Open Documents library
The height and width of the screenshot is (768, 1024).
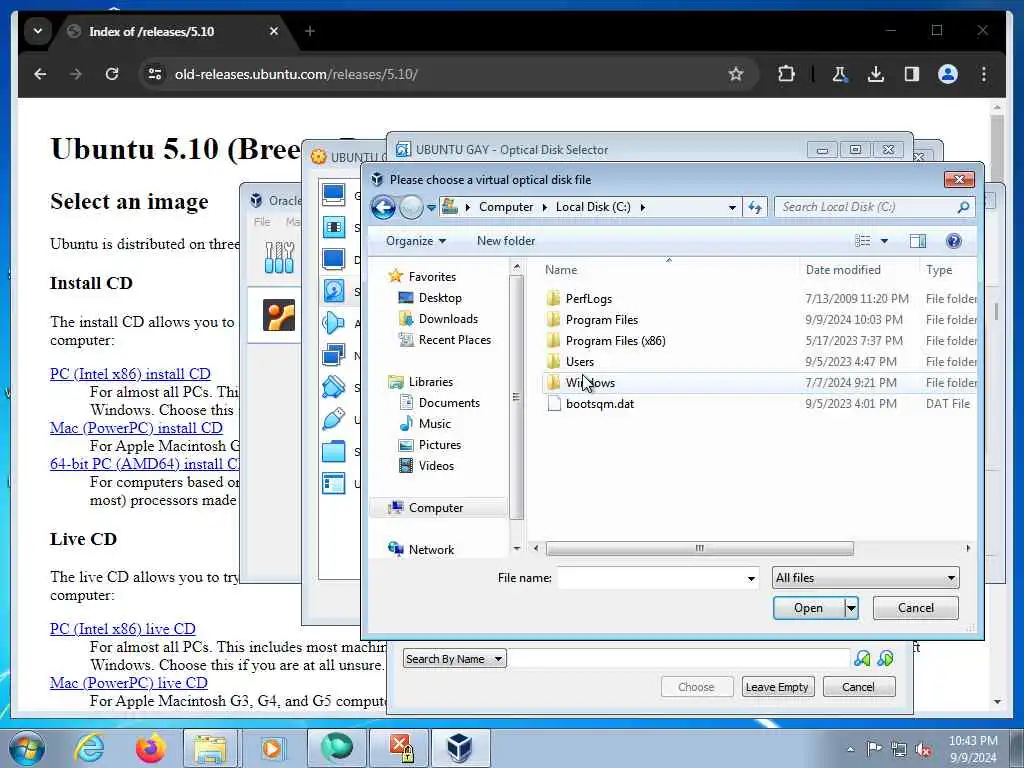[x=449, y=403]
